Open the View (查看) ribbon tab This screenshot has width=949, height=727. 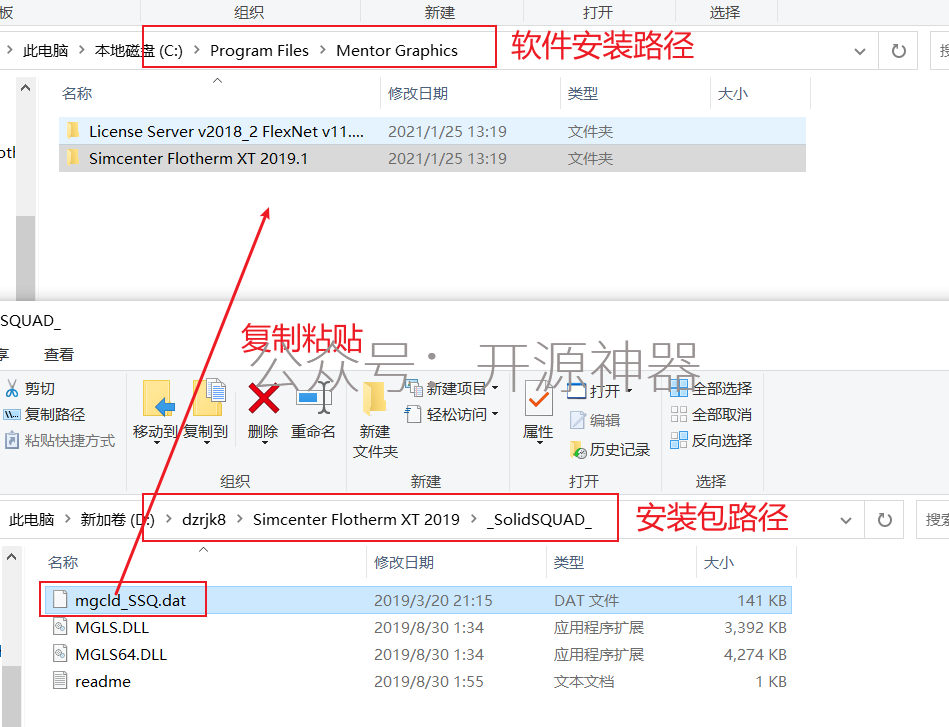[59, 355]
